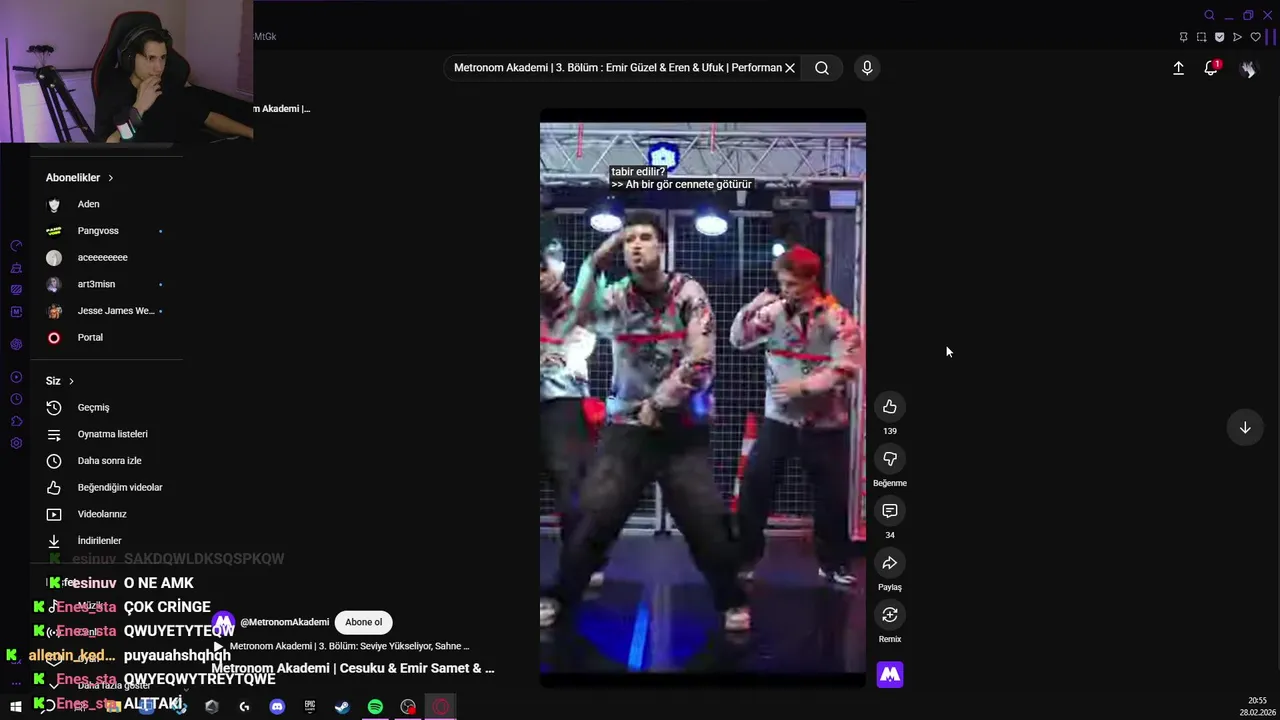The height and width of the screenshot is (720, 1280).
Task: Open Daha sonra izle list
Action: point(107,461)
